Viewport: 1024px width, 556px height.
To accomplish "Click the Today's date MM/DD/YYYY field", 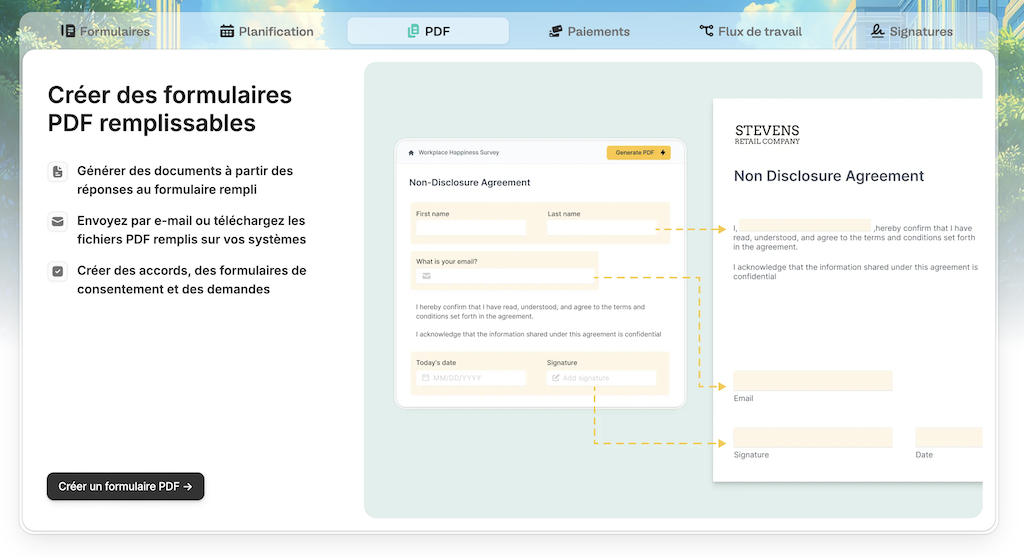I will (x=470, y=378).
